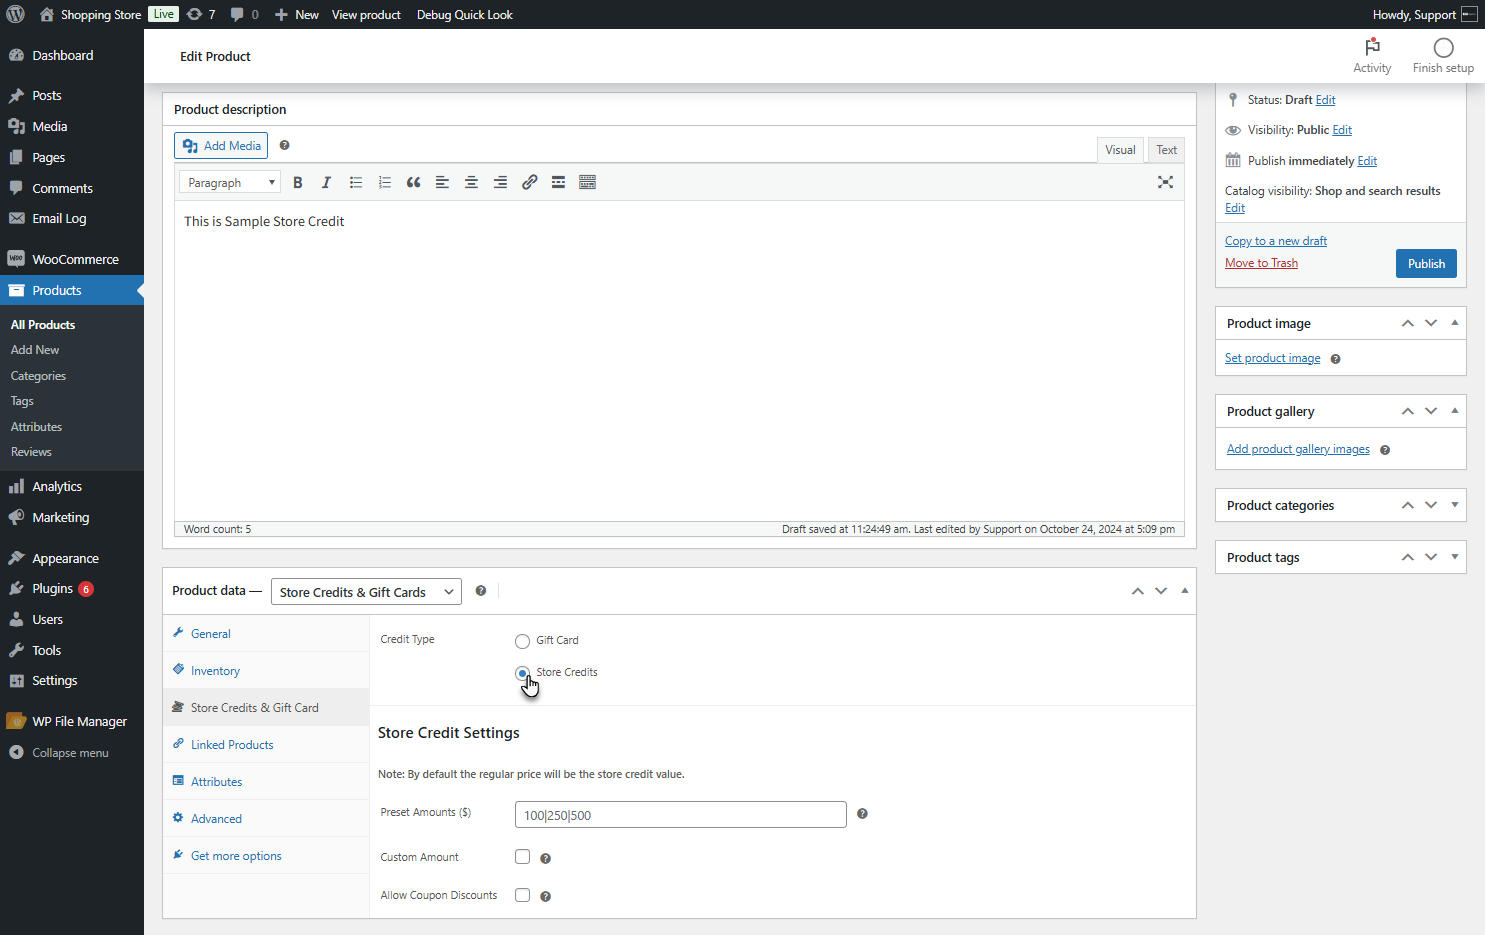Image resolution: width=1485 pixels, height=935 pixels.
Task: Open the General product data tab
Action: 266,634
